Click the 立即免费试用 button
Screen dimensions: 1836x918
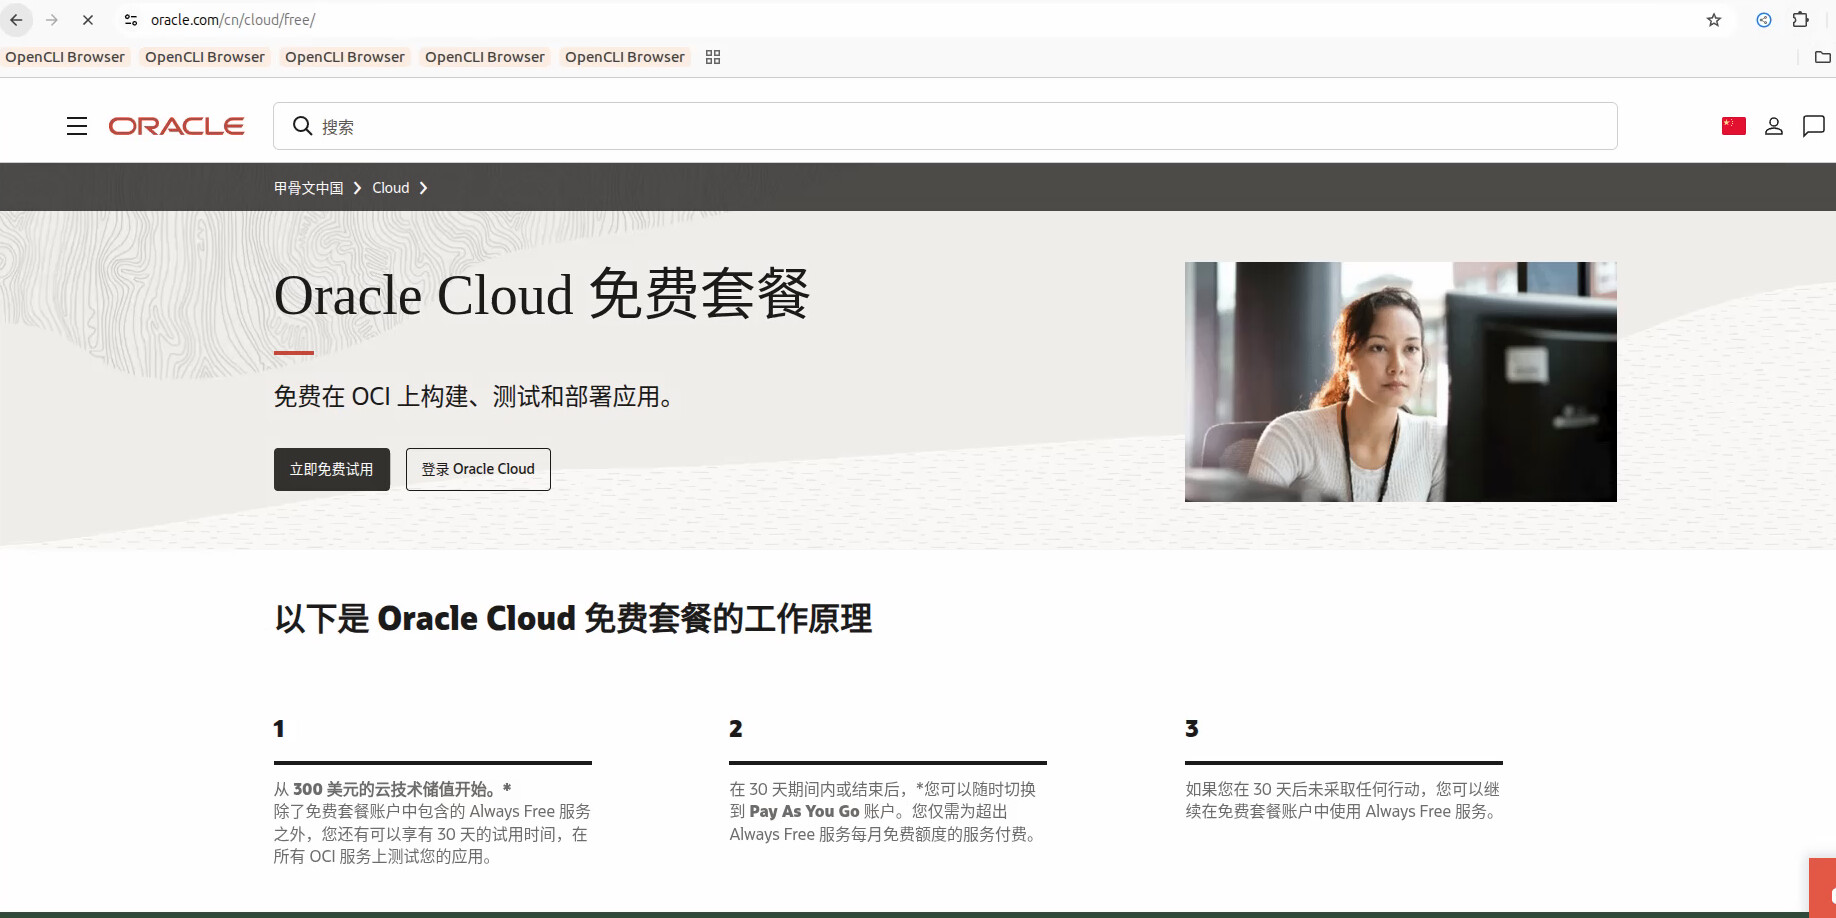(332, 469)
